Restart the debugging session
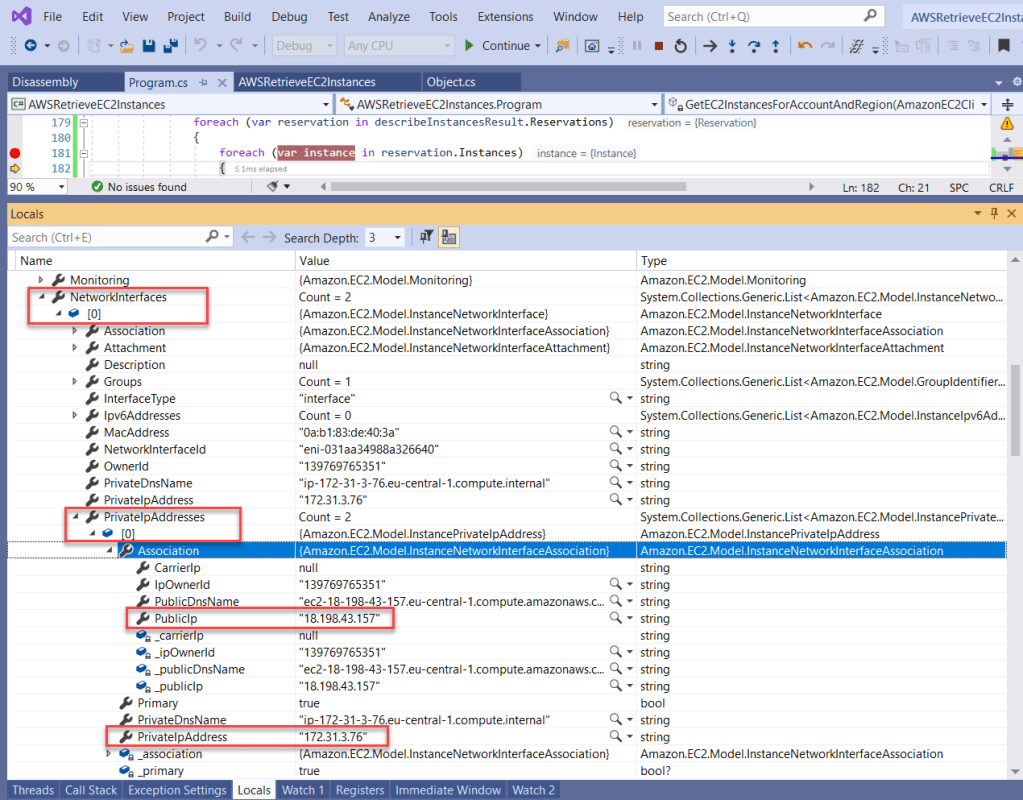This screenshot has width=1023, height=800. pos(681,46)
